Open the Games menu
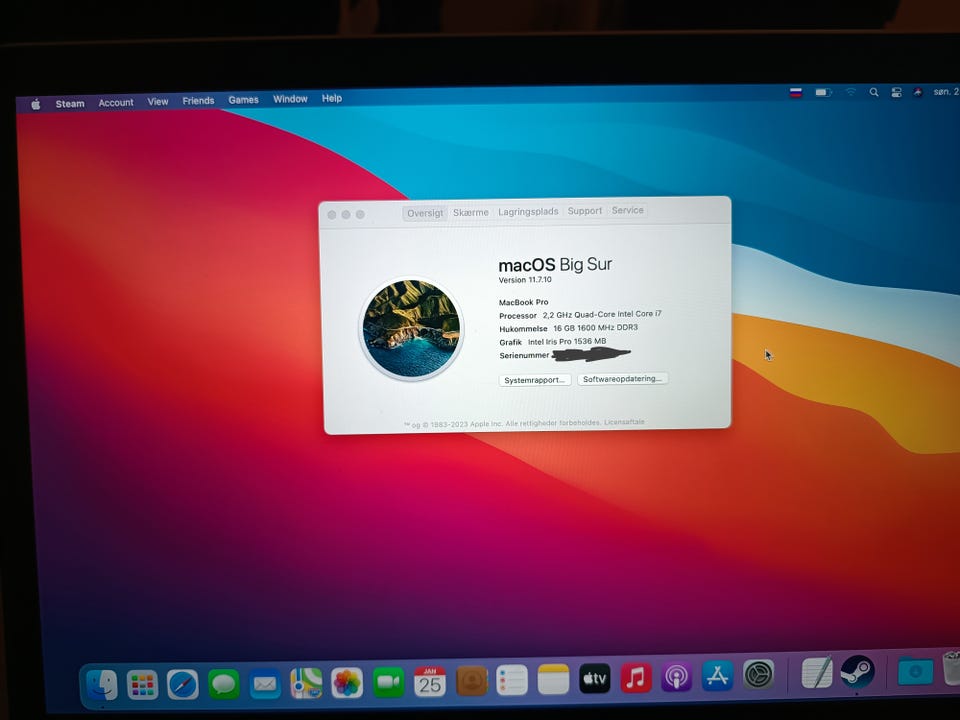960x720 pixels. (x=243, y=100)
